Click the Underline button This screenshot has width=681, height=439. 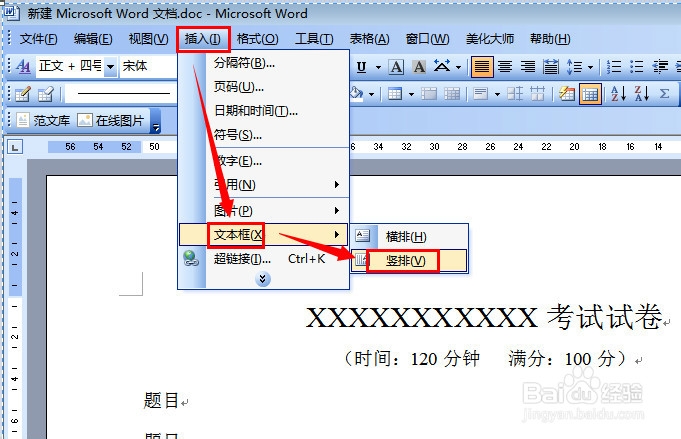[x=361, y=67]
